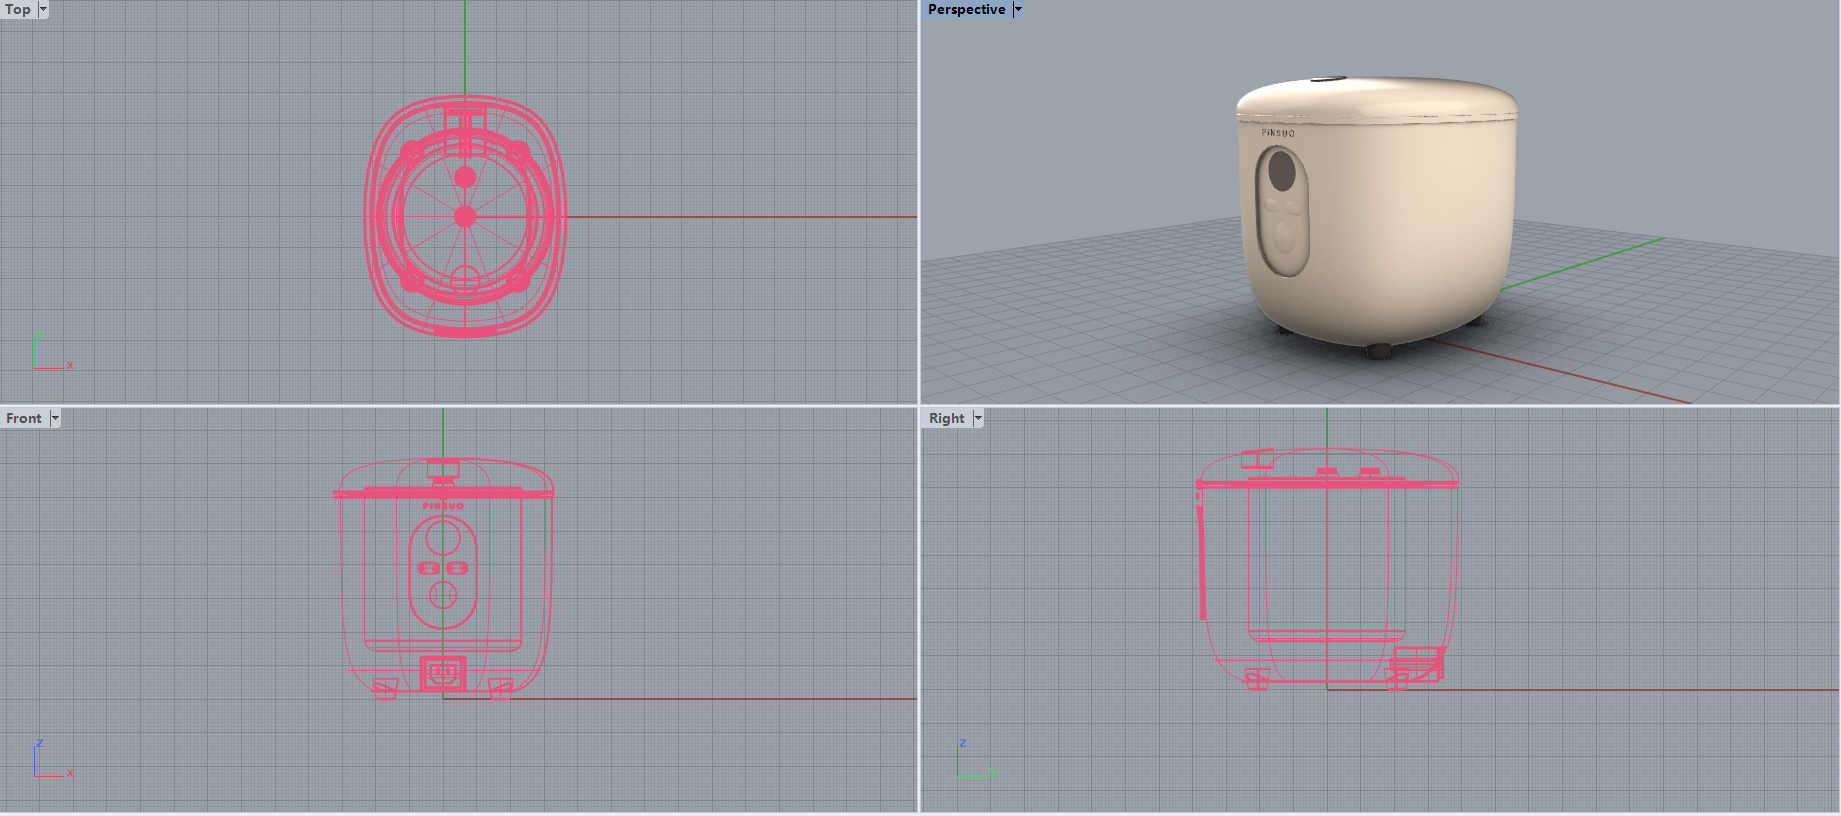Select the Perspective viewport title
Image resolution: width=1841 pixels, height=816 pixels.
point(966,9)
